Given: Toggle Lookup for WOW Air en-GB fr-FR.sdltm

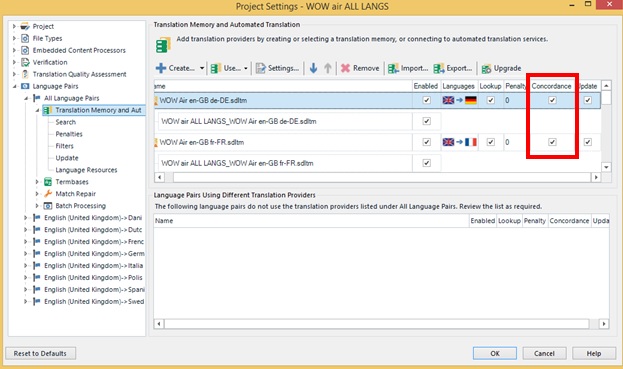Looking at the screenshot, I should [x=491, y=142].
